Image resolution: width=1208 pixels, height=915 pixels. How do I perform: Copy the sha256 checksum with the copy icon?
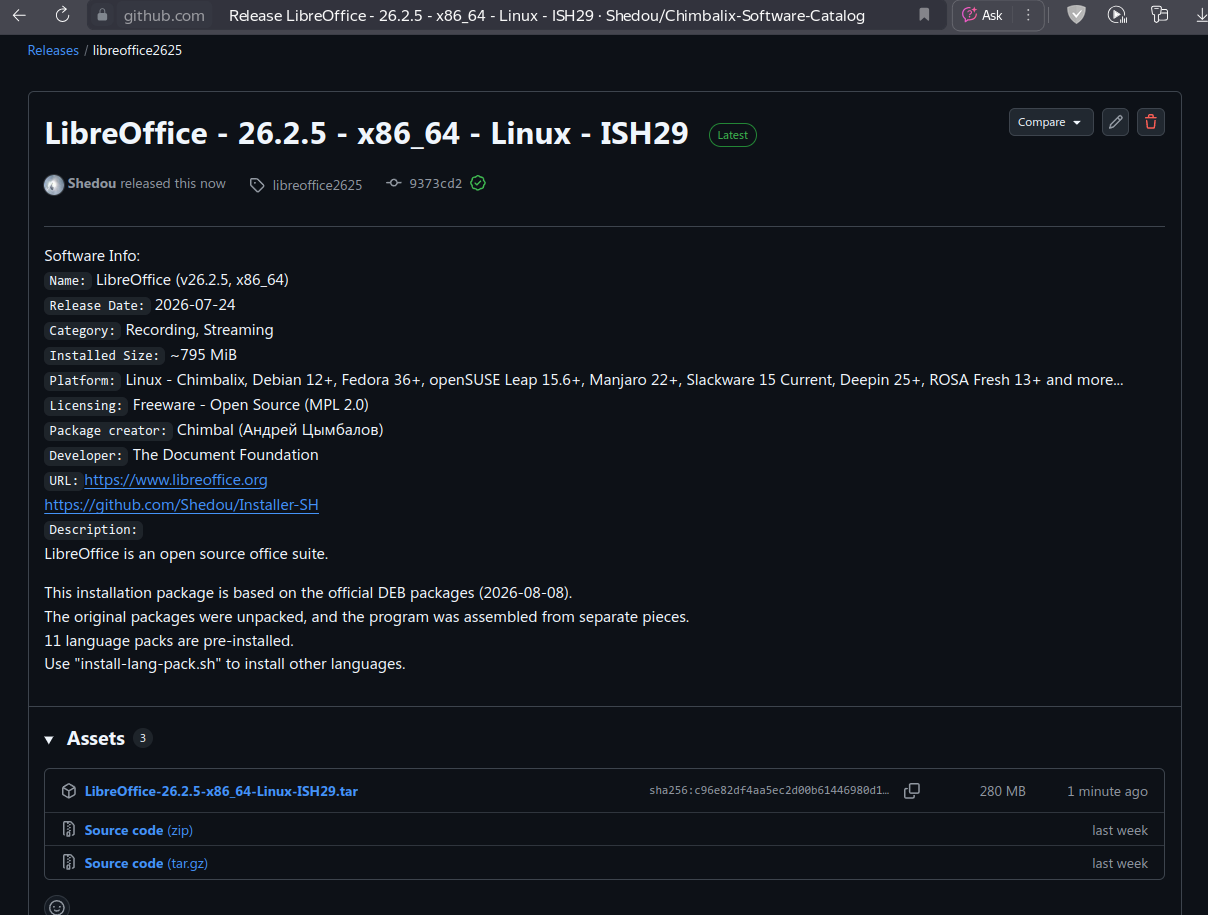point(912,791)
